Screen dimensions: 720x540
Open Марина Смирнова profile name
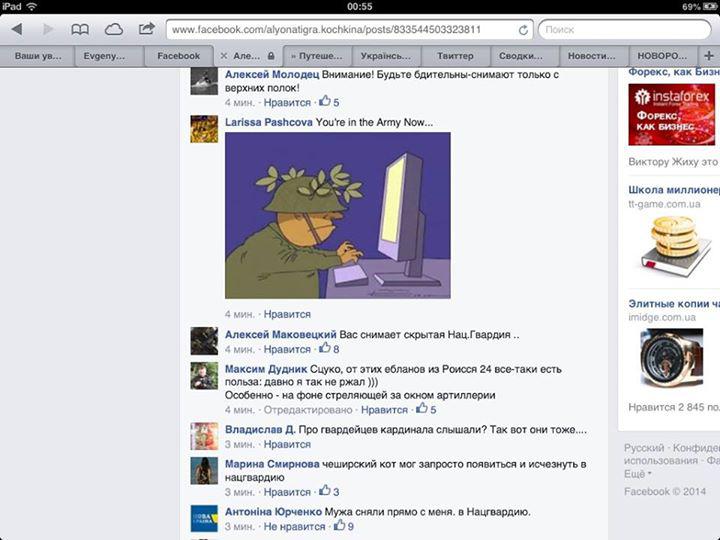272,464
